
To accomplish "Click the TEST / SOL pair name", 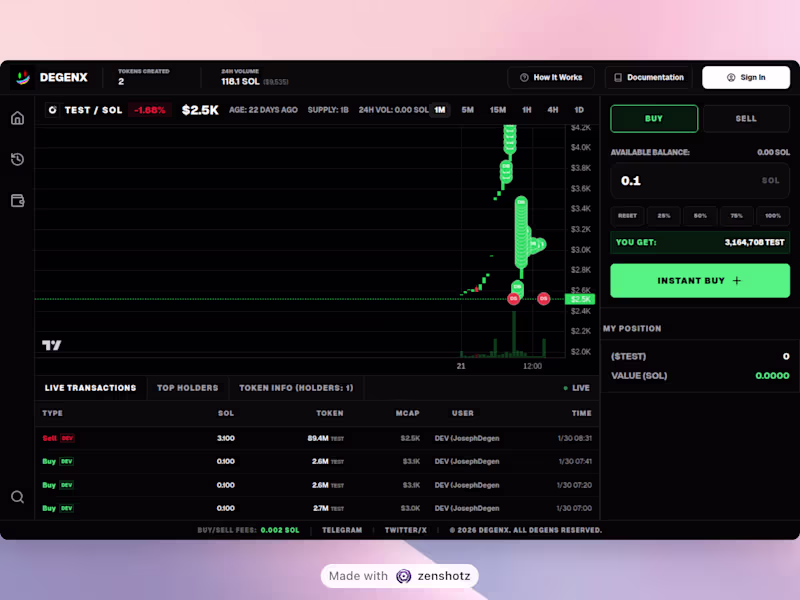I will [x=93, y=110].
